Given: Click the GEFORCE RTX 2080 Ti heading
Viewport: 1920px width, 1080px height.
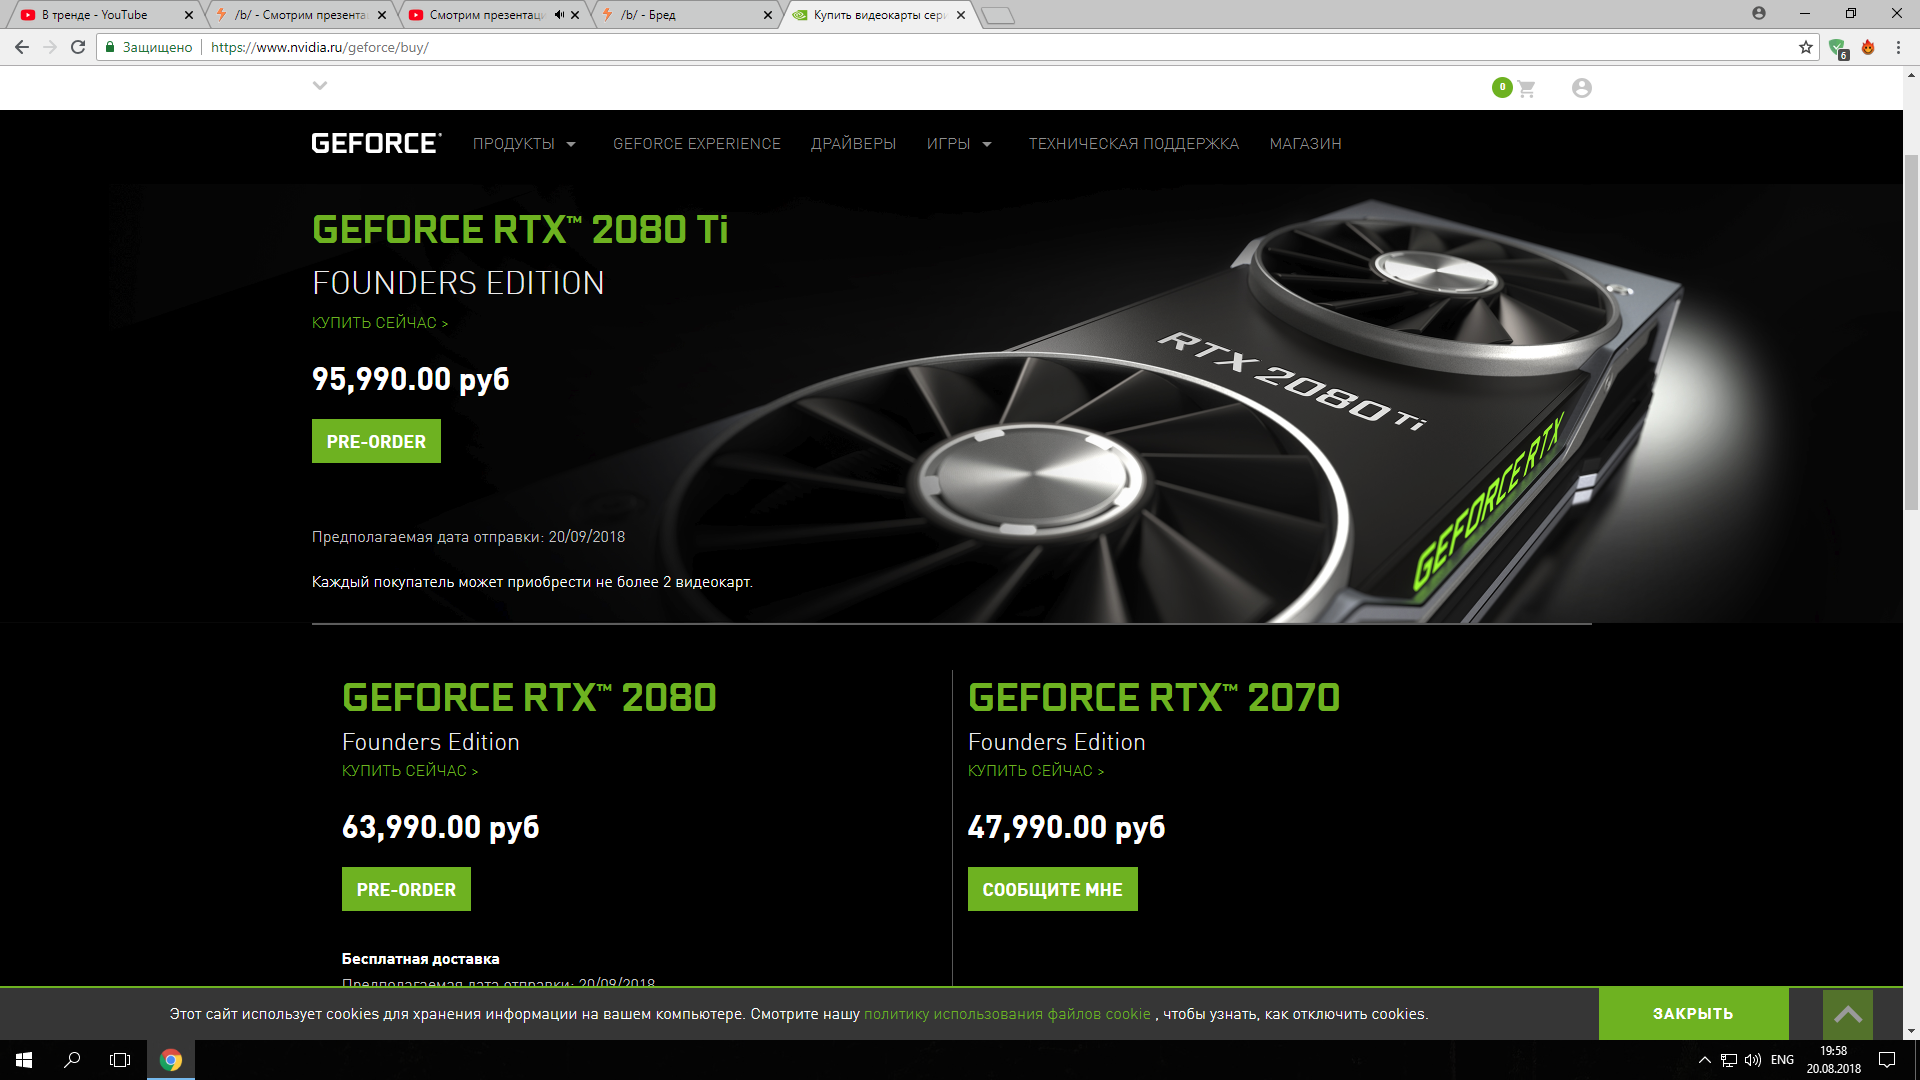Looking at the screenshot, I should coord(520,230).
